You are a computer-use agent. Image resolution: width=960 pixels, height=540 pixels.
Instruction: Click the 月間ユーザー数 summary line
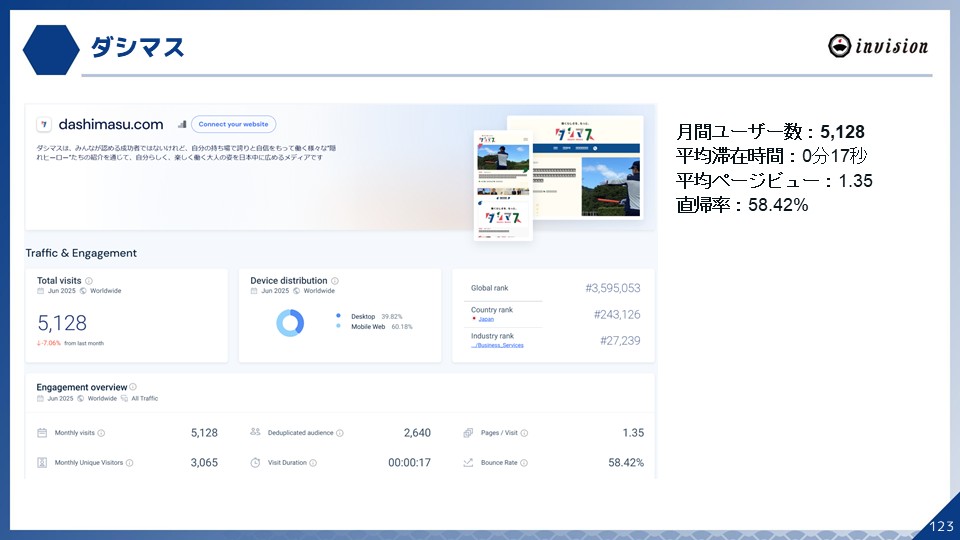click(770, 132)
